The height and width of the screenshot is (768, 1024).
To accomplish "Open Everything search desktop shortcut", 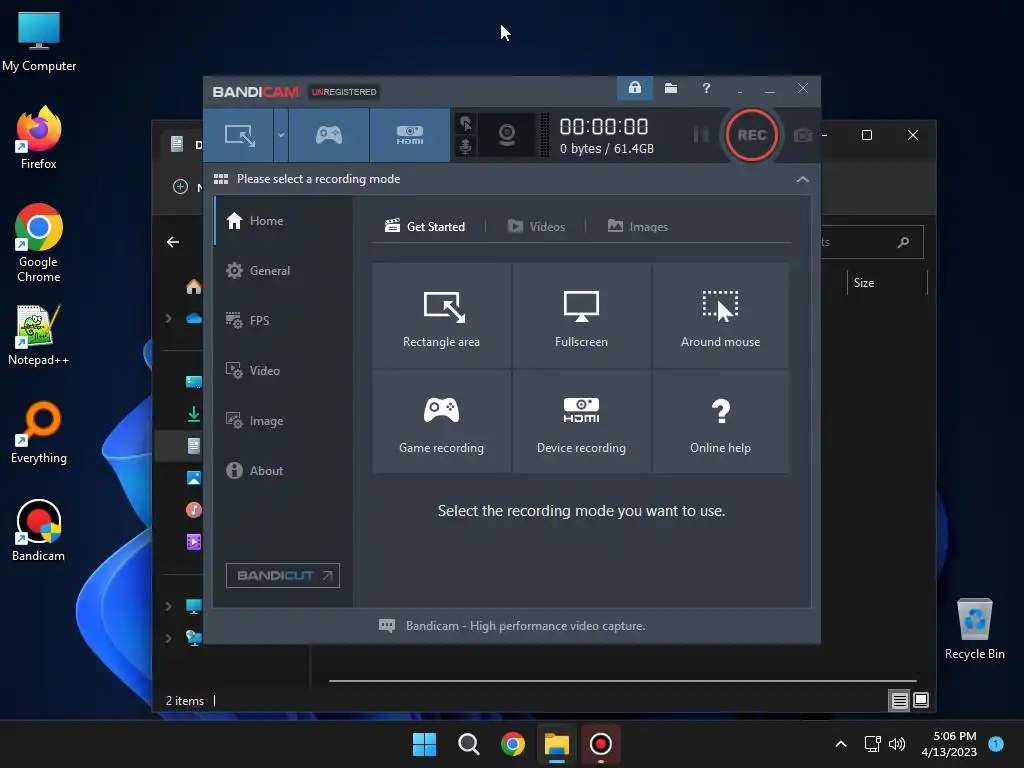I will (39, 432).
